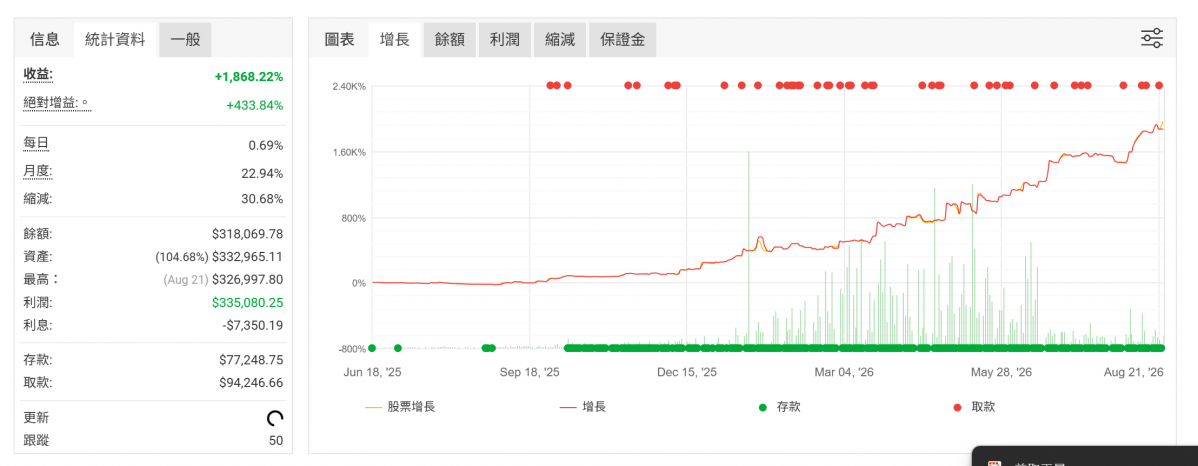Select the 30.68% drawdown value
Viewport: 1198px width, 466px height.
pyautogui.click(x=262, y=199)
